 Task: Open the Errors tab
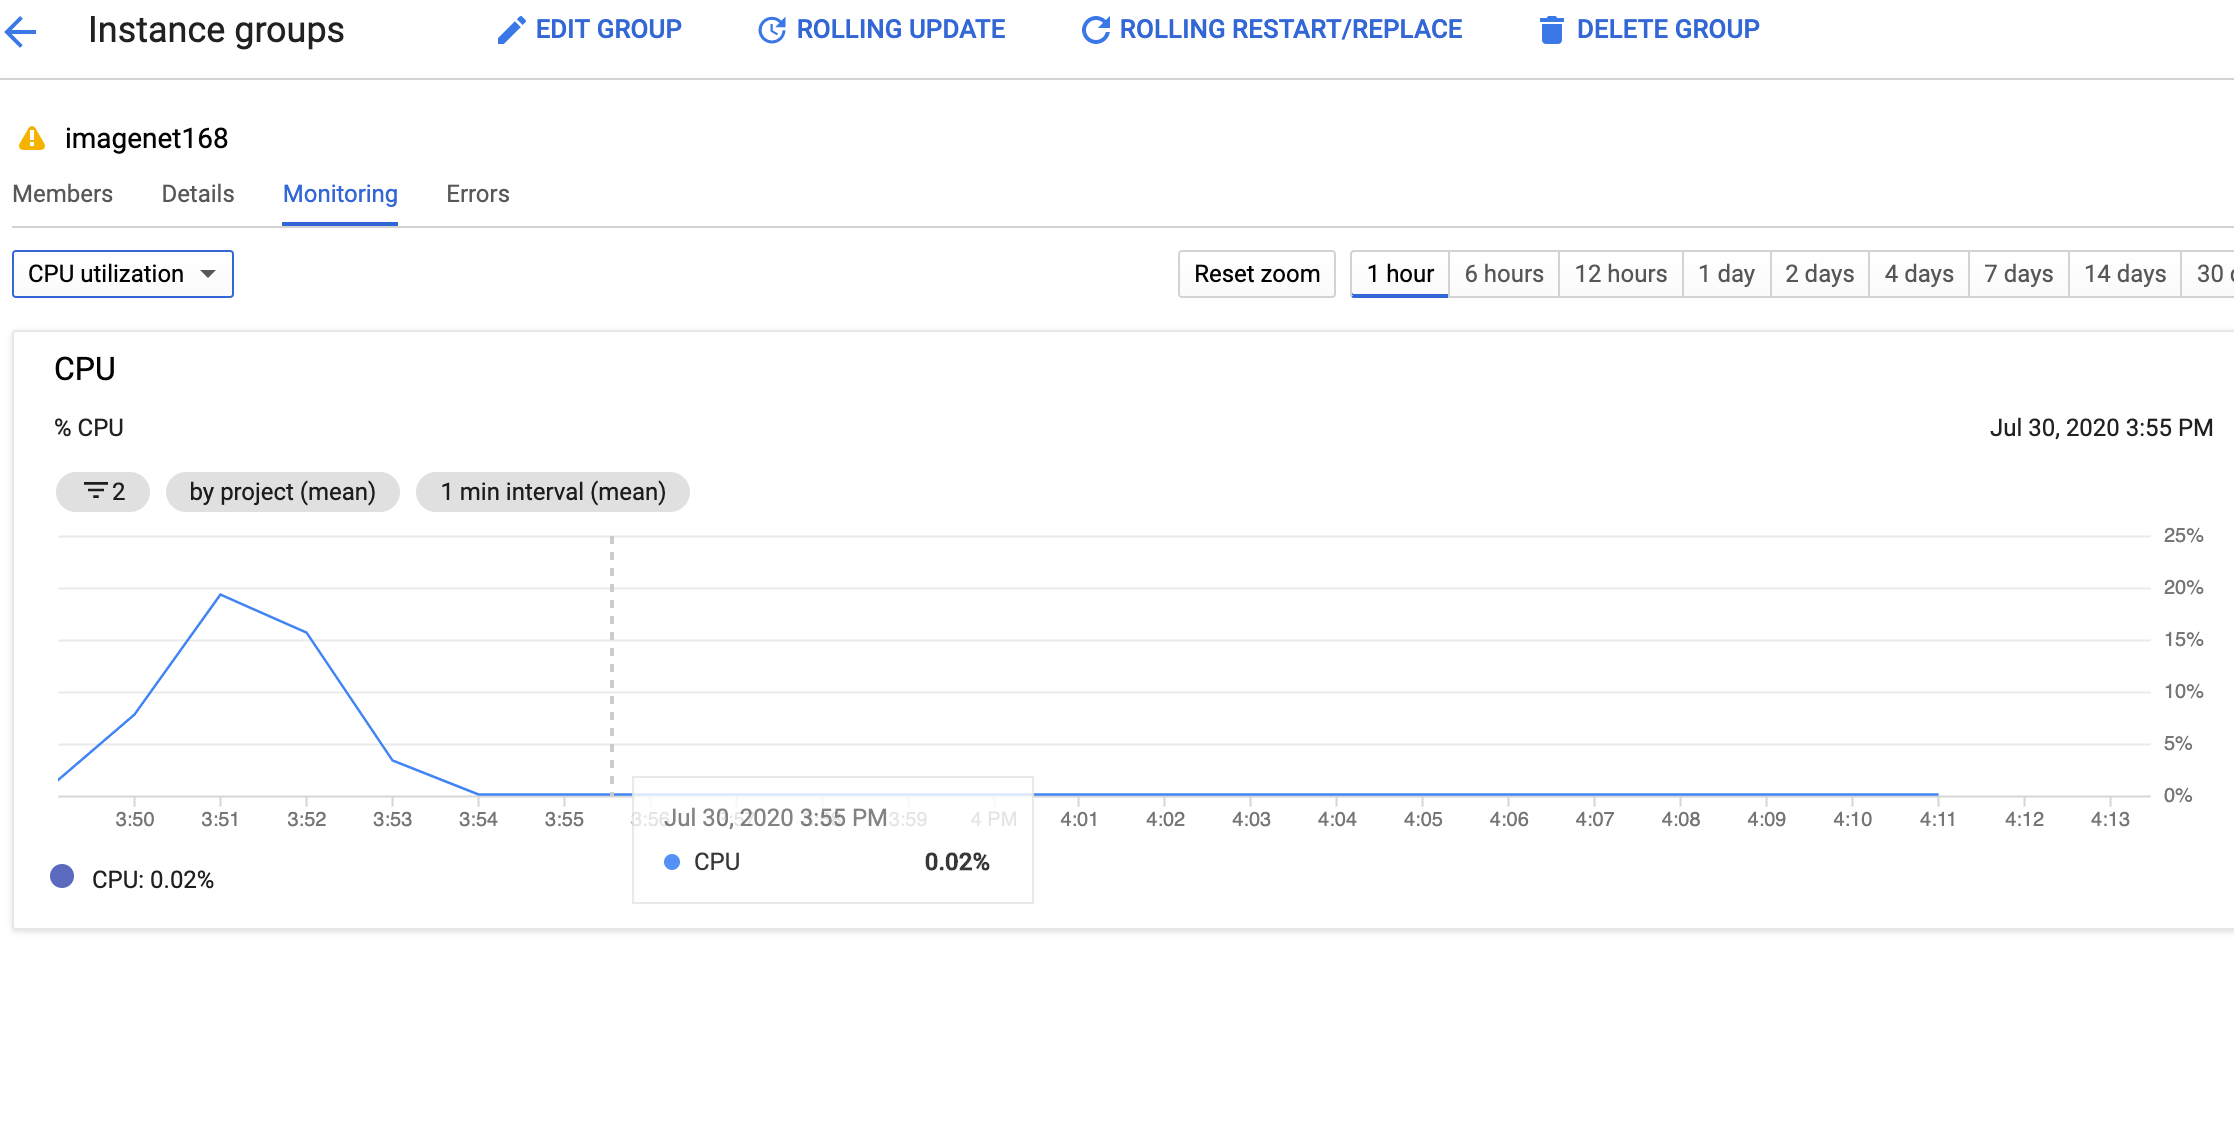click(x=477, y=194)
